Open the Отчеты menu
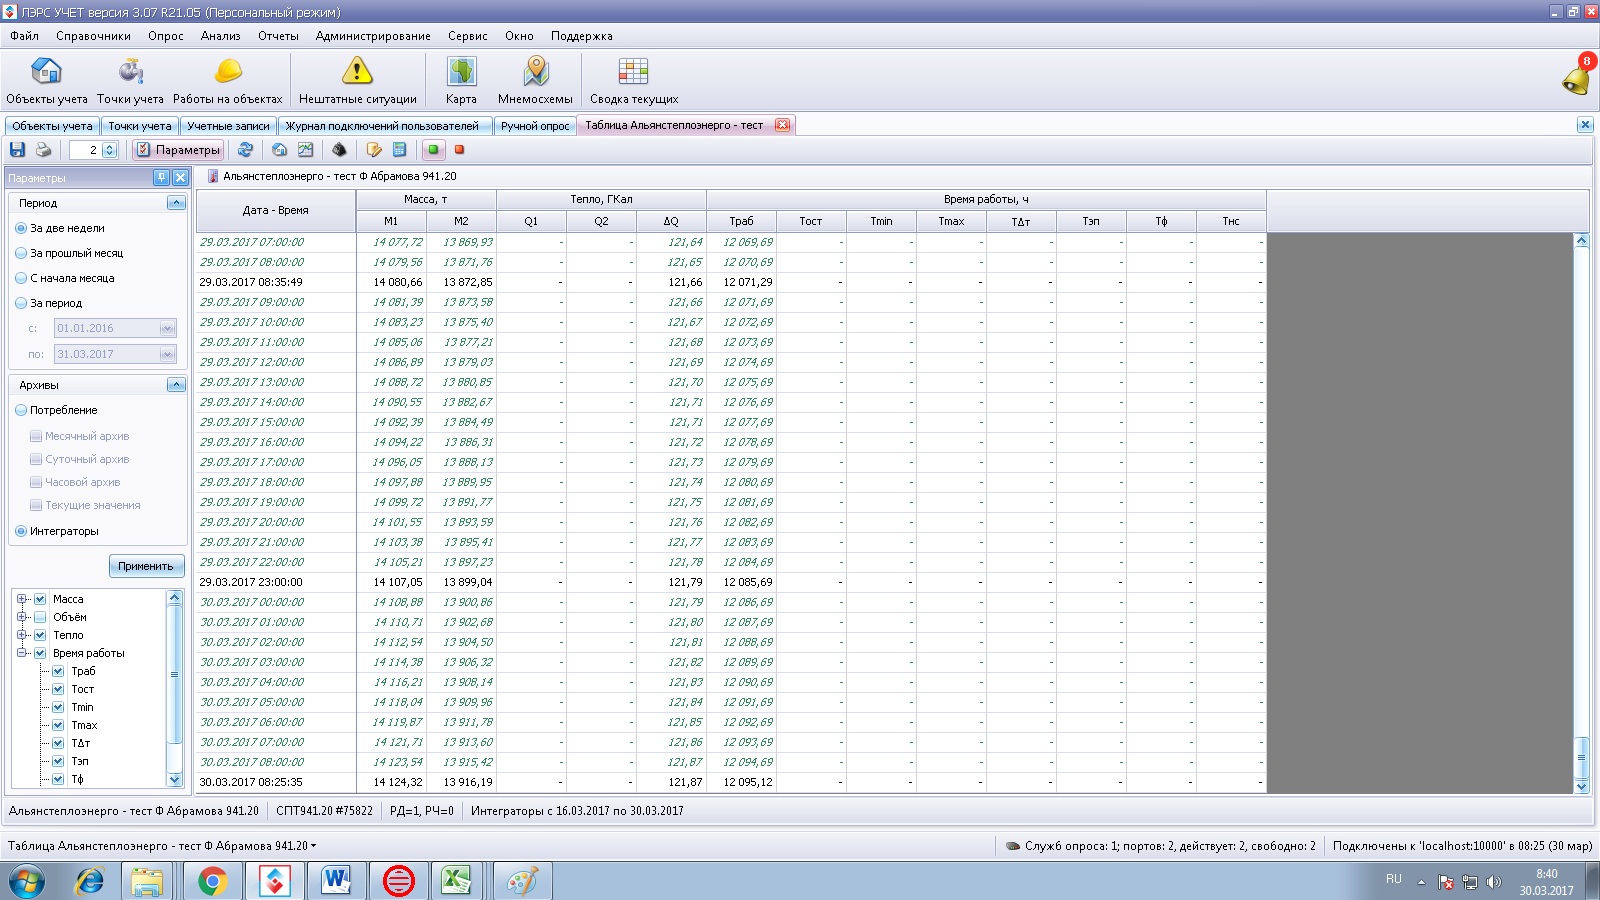1600x900 pixels. (x=278, y=36)
